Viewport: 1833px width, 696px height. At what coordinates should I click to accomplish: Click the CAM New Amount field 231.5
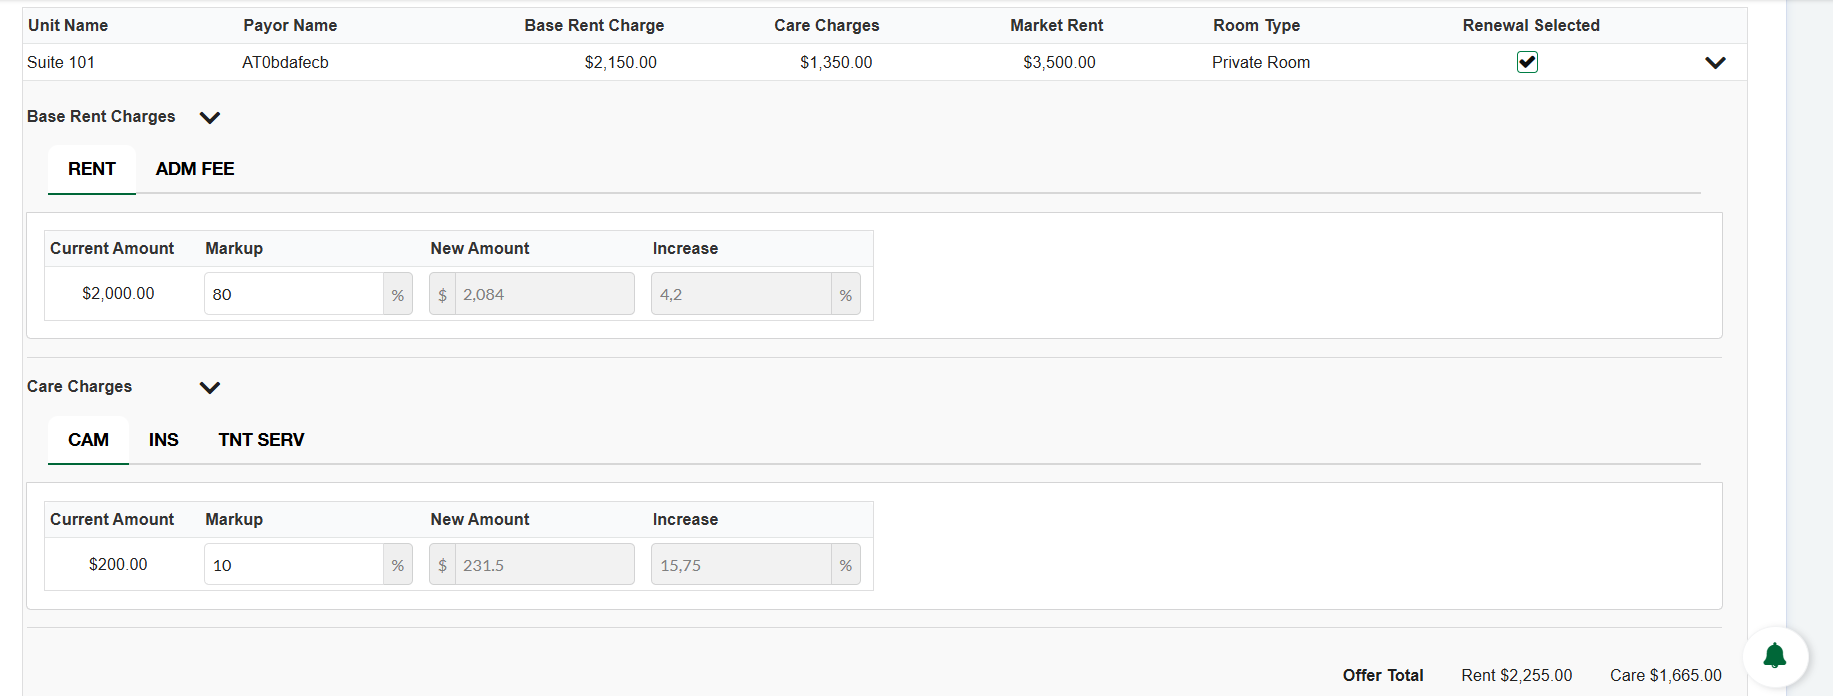click(544, 565)
